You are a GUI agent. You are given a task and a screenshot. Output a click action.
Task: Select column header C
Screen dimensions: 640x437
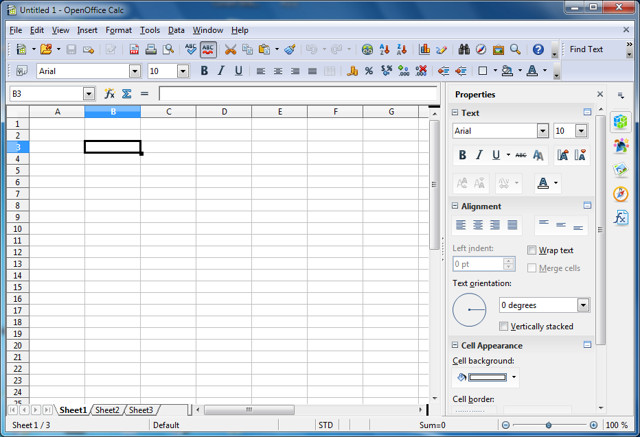pos(168,111)
